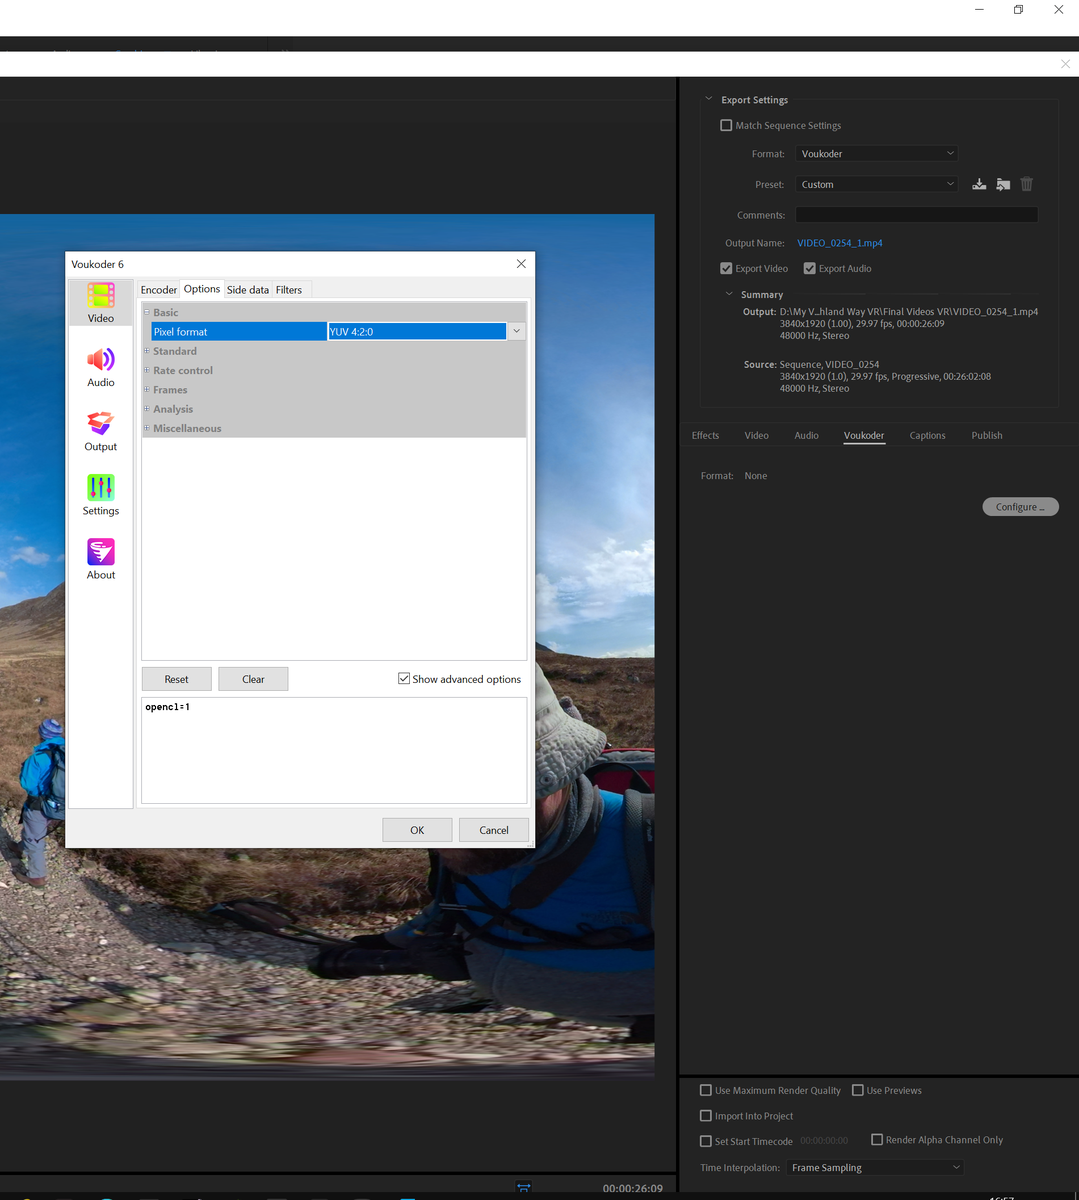Open the Video section in Voukoder sidebar

(x=100, y=302)
